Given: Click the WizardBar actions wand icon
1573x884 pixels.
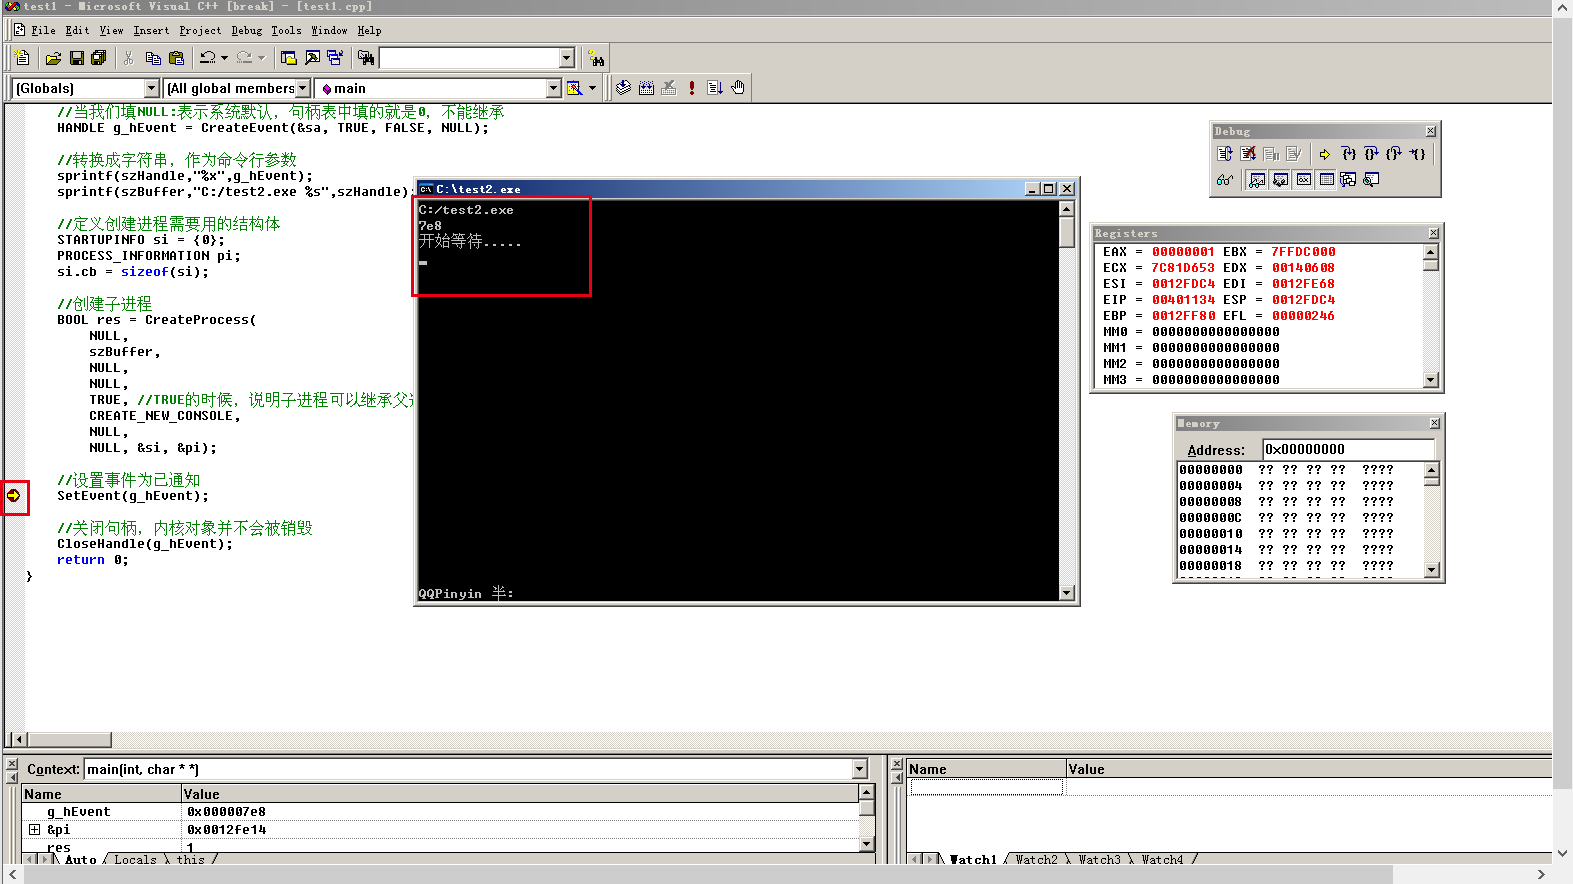Looking at the screenshot, I should 574,88.
